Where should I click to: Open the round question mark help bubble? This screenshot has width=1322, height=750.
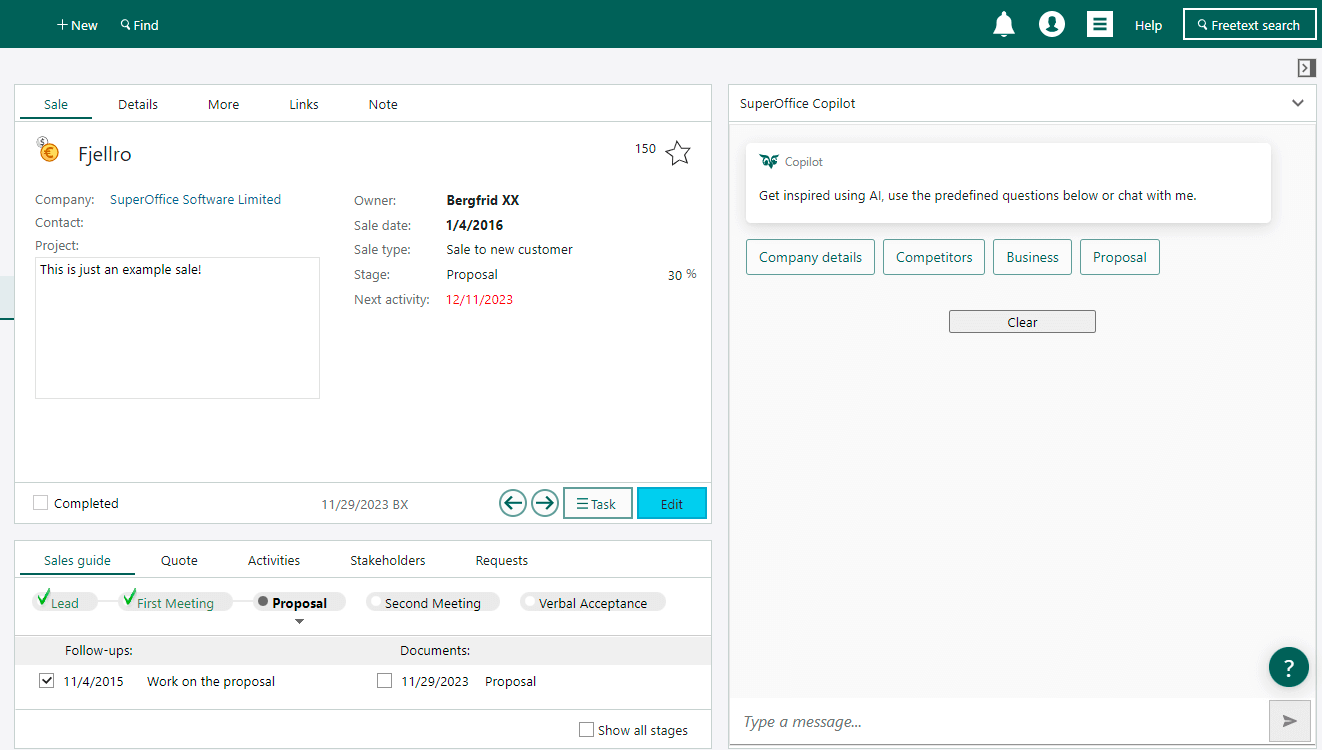tap(1289, 667)
